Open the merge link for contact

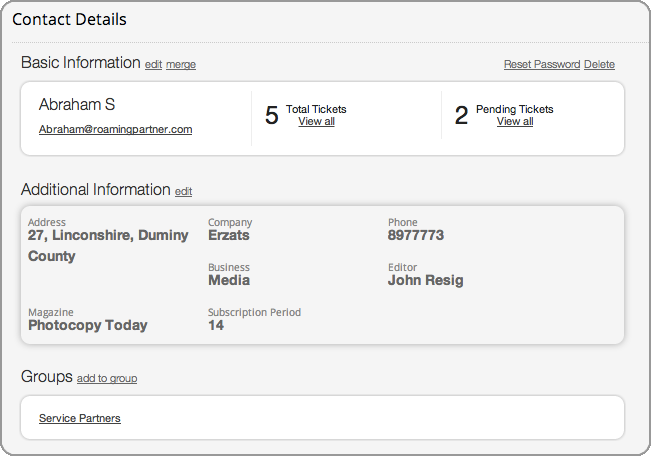(x=181, y=64)
